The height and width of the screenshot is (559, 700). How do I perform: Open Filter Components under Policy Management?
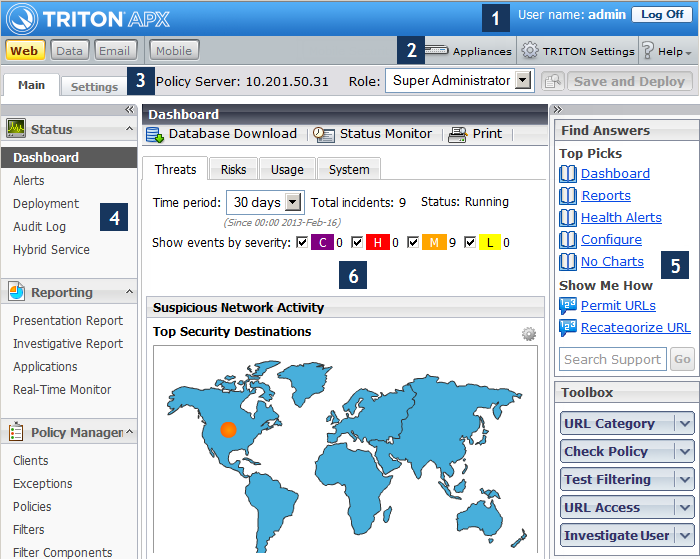63,552
